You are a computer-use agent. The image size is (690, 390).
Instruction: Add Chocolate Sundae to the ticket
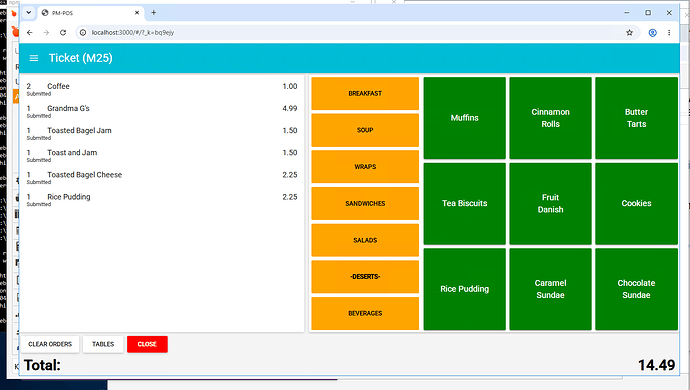(x=636, y=289)
